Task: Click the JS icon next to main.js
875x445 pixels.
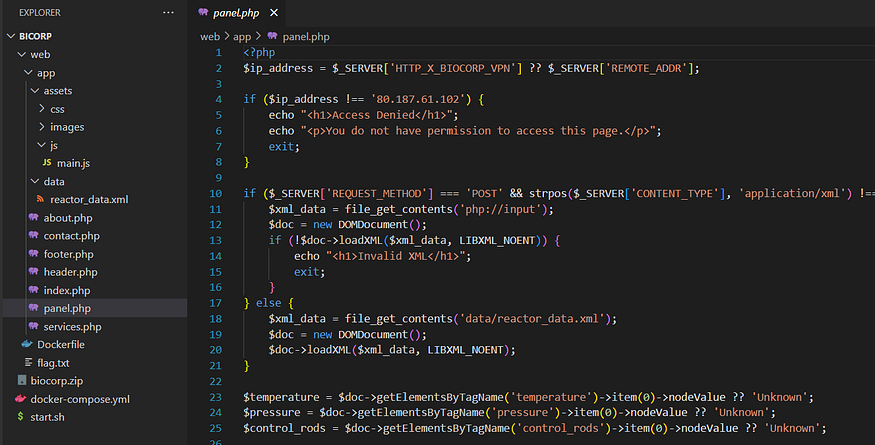Action: (47, 163)
